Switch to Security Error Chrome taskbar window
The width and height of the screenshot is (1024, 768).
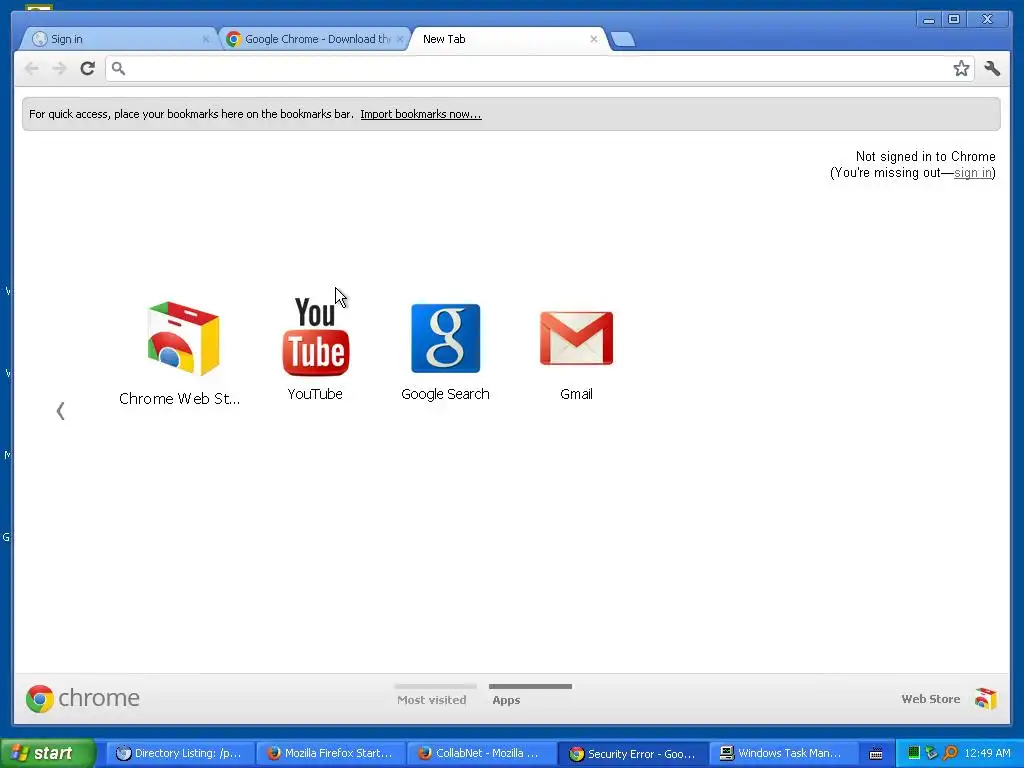(632, 754)
